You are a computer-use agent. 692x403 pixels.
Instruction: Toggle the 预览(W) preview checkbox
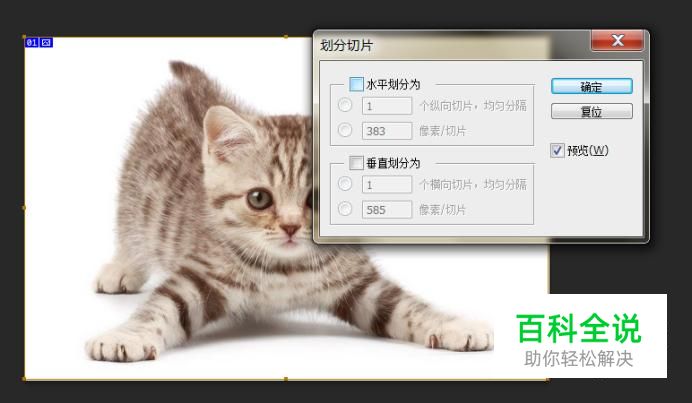coord(557,151)
